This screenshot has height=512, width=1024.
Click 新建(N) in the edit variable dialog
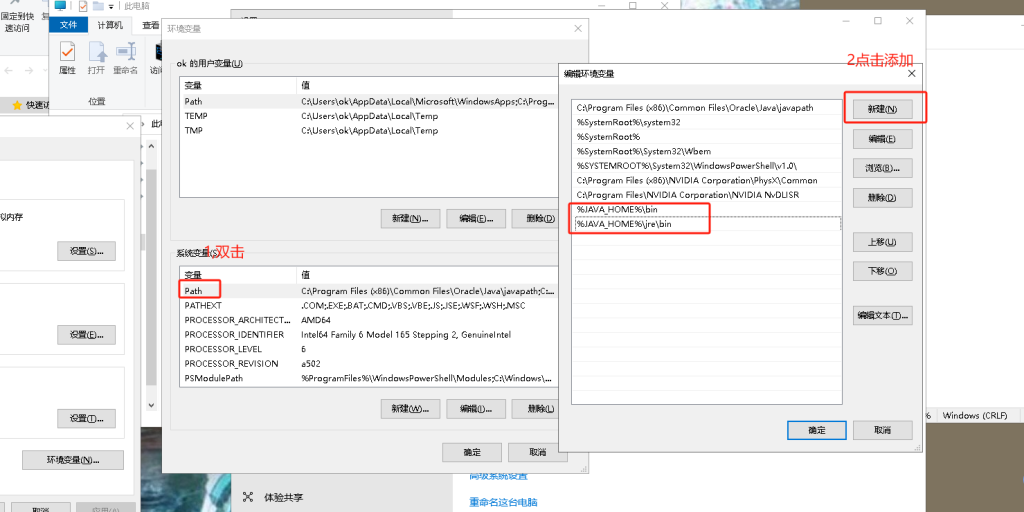pyautogui.click(x=882, y=108)
